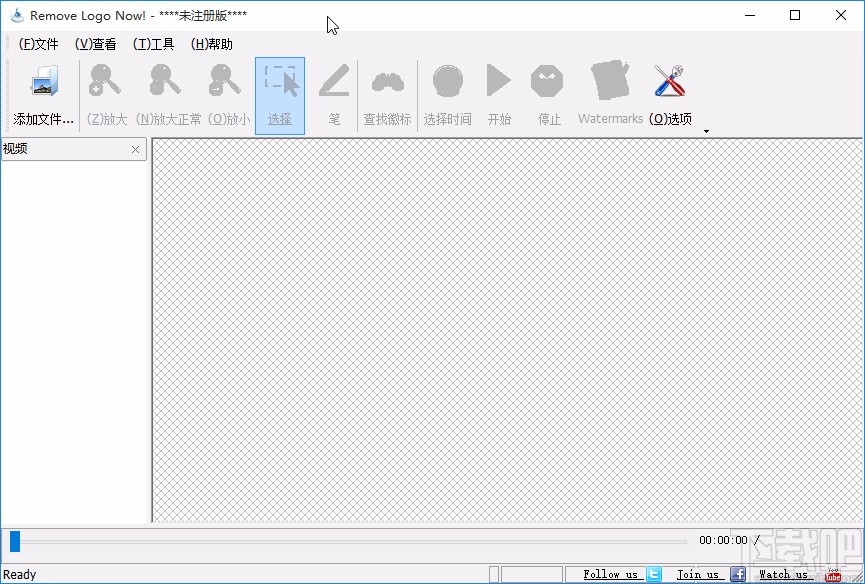Click the Follow us link

click(610, 574)
